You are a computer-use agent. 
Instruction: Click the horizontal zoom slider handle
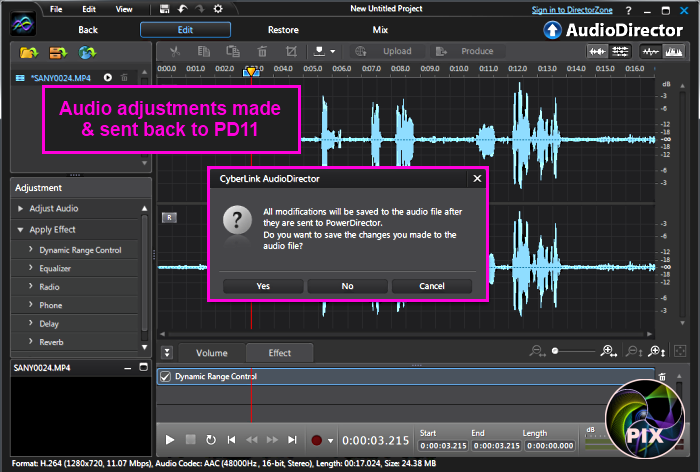555,351
